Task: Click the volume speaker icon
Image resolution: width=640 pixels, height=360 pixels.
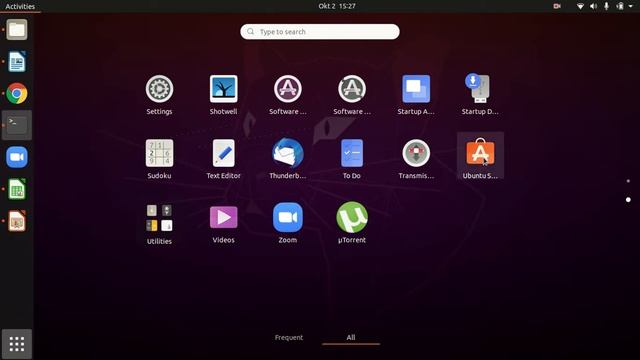Action: 593,6
